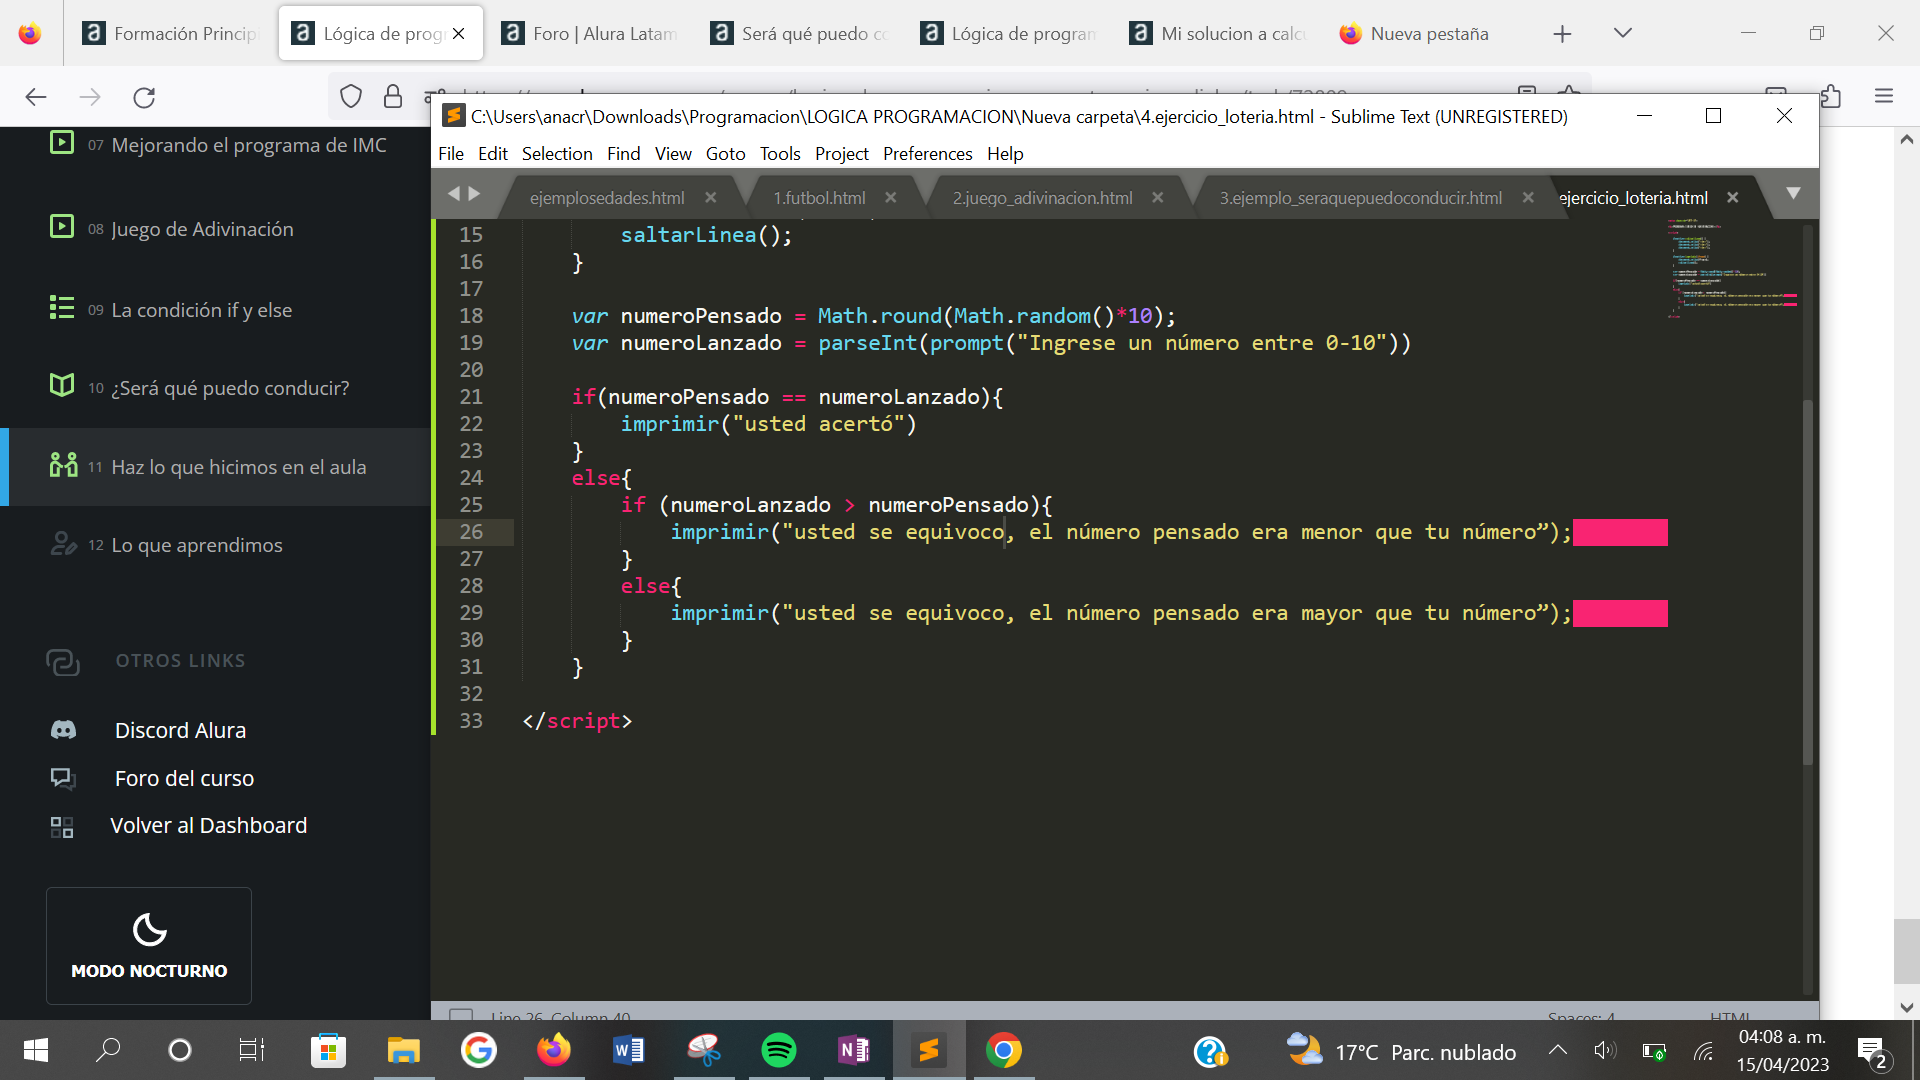Click the Find menu in Sublime Text
The width and height of the screenshot is (1920, 1080).
coord(621,153)
